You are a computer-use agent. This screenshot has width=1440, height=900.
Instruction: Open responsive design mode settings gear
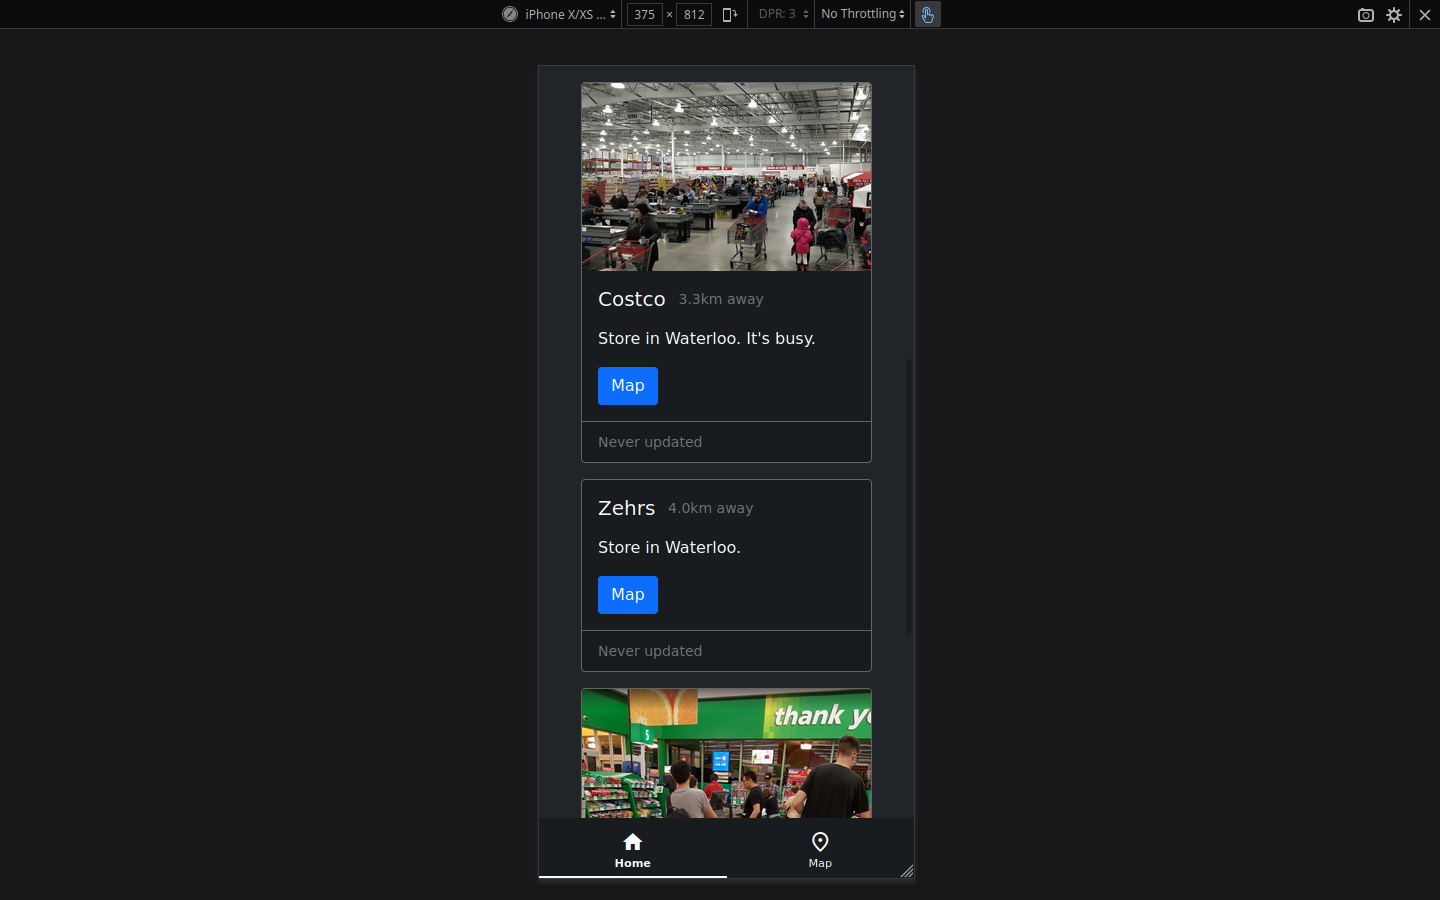pos(1394,15)
